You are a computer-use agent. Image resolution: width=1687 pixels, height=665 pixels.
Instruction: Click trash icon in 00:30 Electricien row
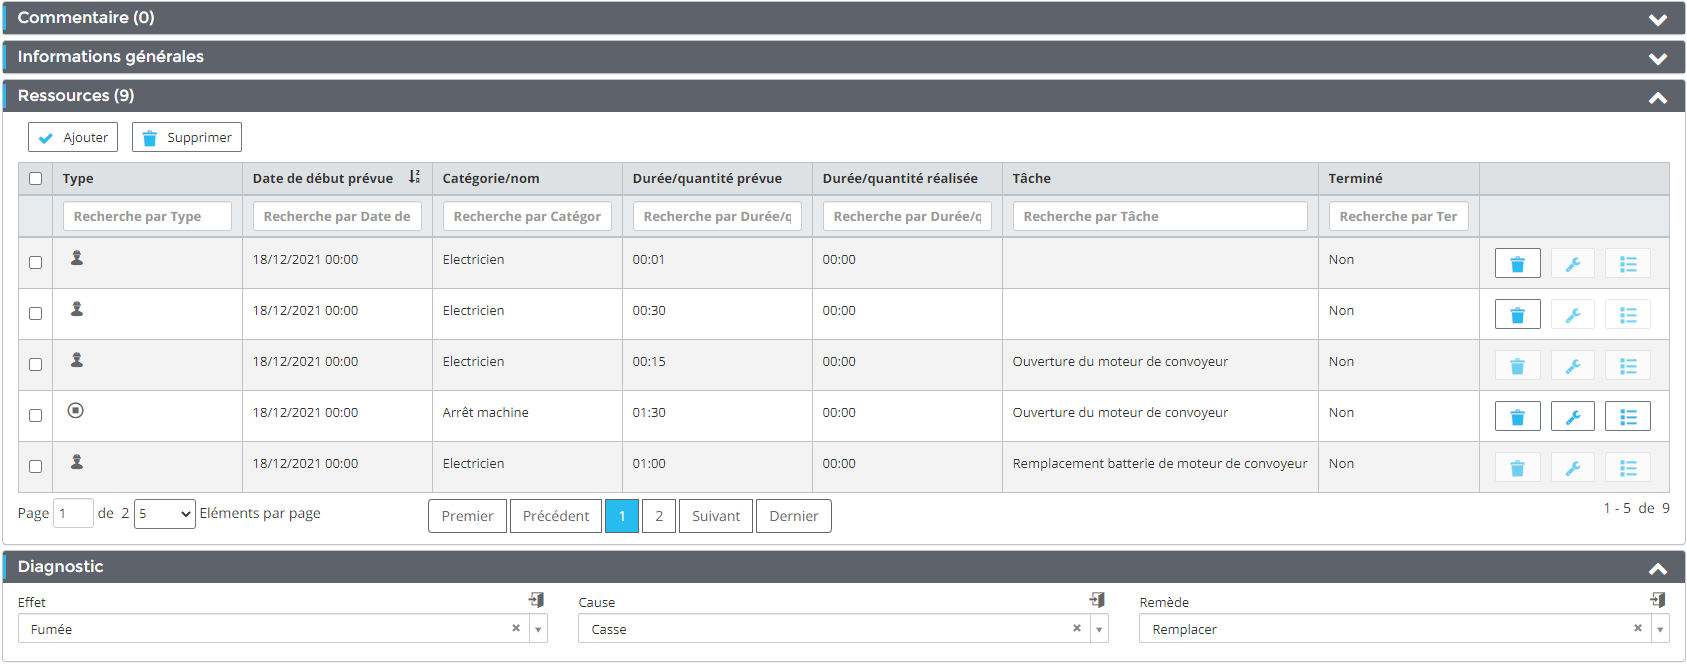click(x=1517, y=315)
